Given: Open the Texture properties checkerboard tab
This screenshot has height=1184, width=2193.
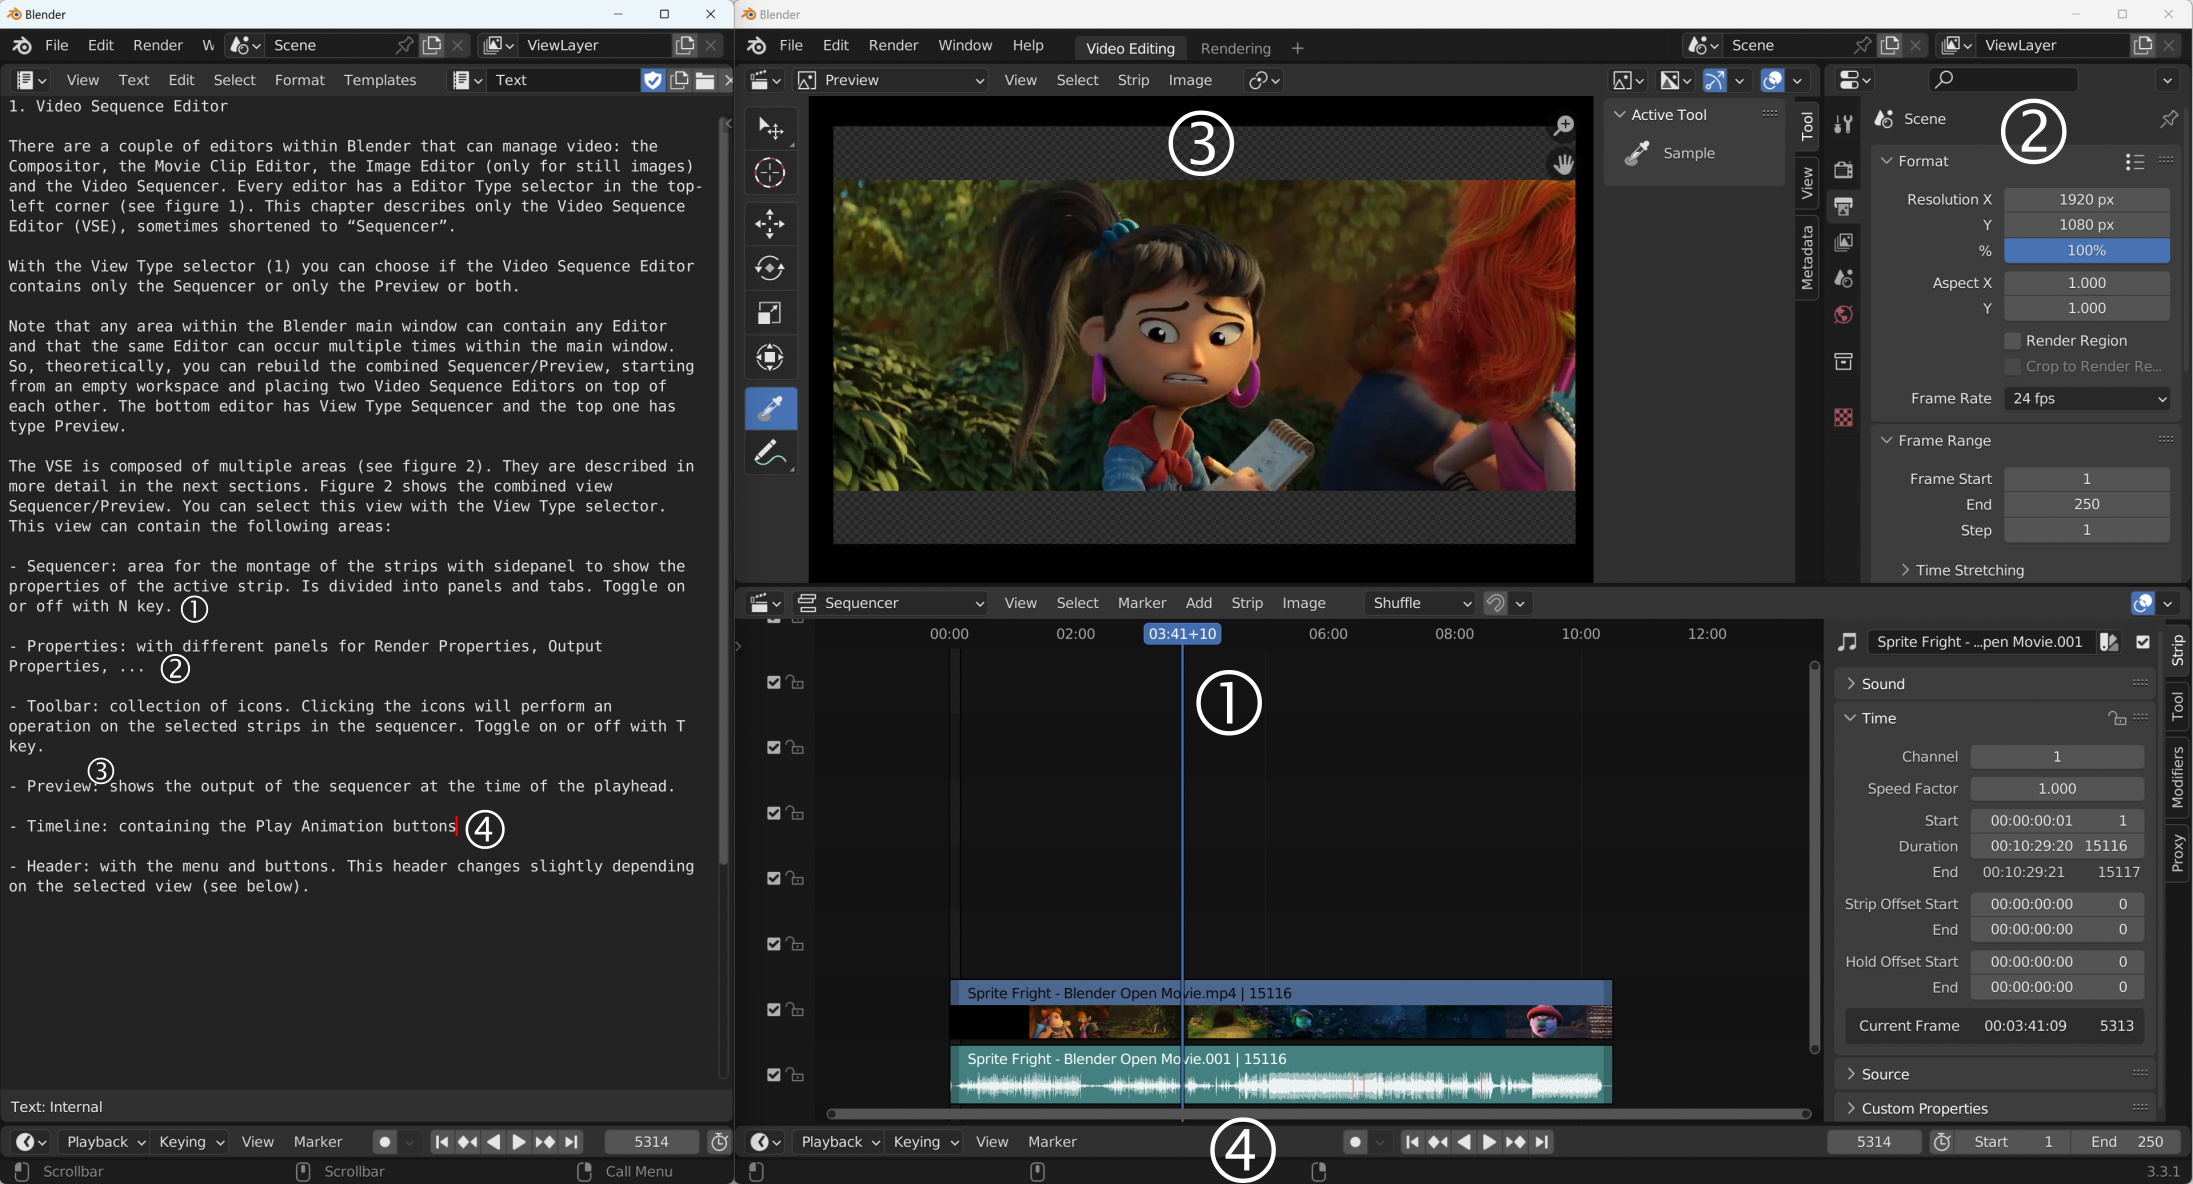Looking at the screenshot, I should tap(1843, 417).
